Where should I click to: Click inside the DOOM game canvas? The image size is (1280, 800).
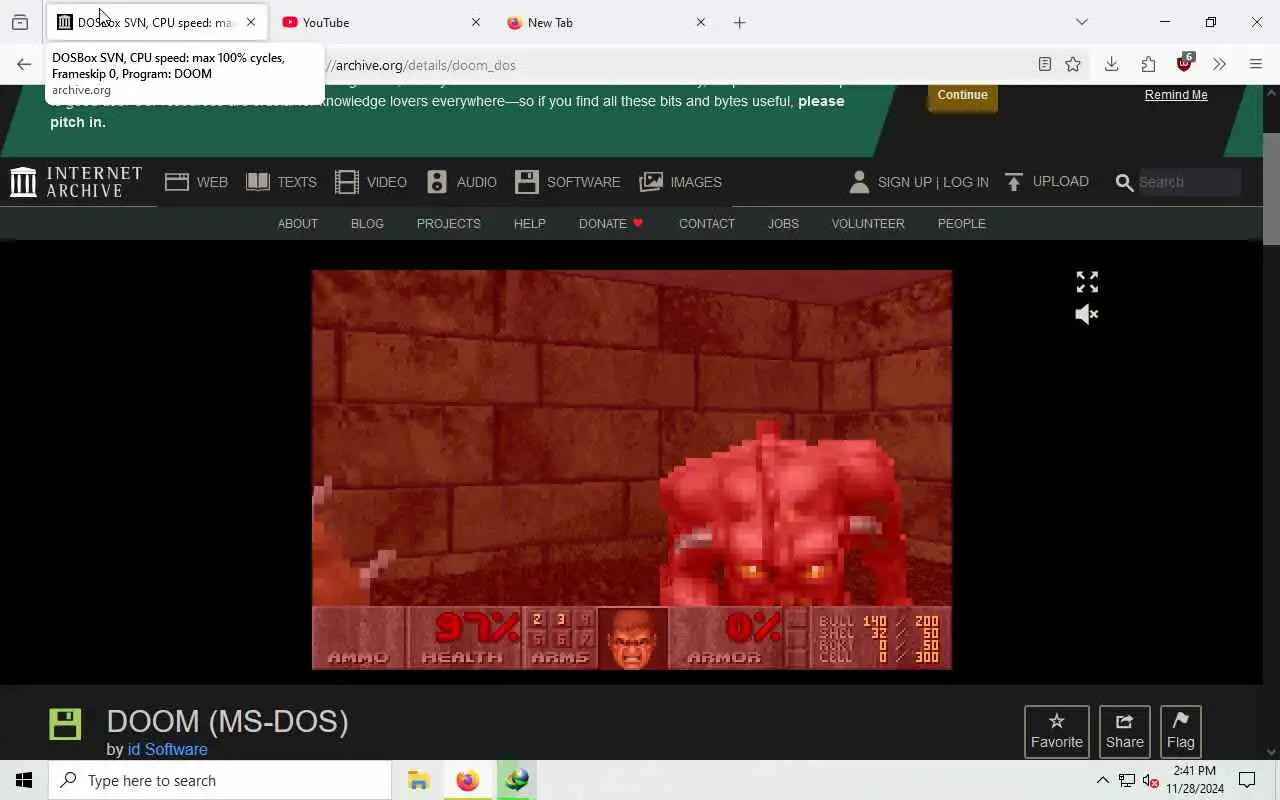[x=632, y=470]
